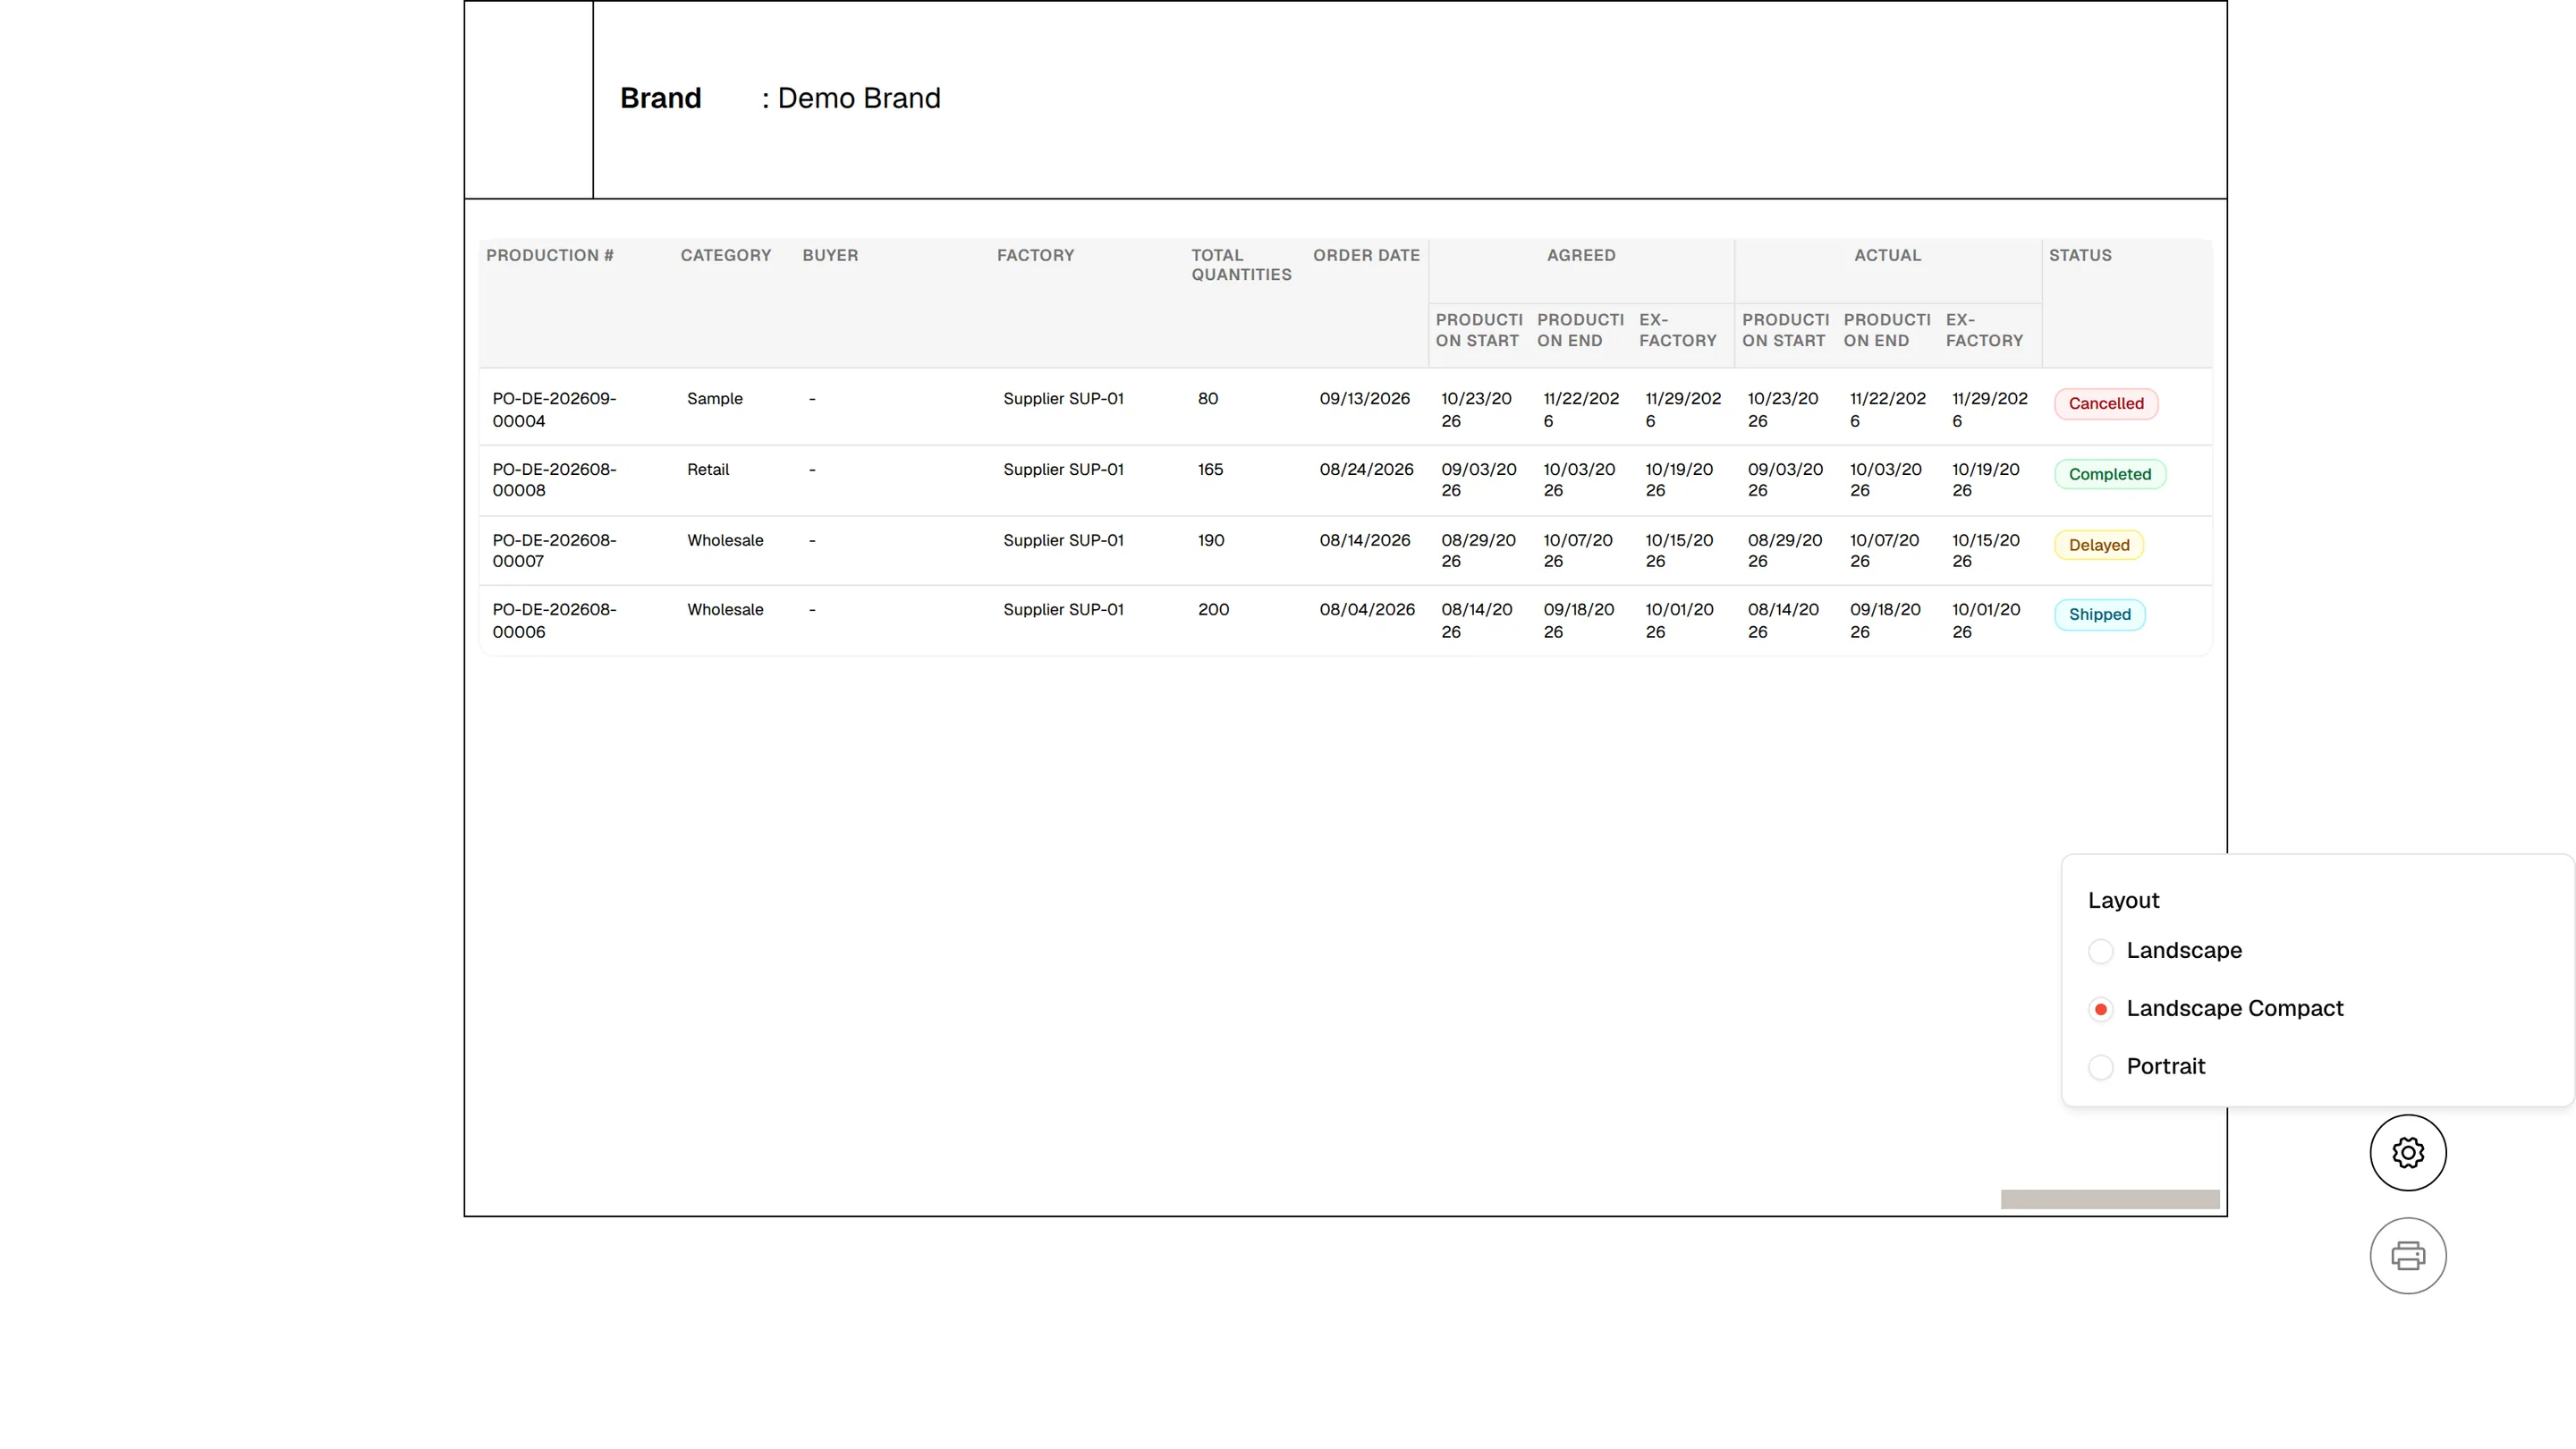Click the ACTUAL group header
2576x1449 pixels.
pyautogui.click(x=1887, y=255)
